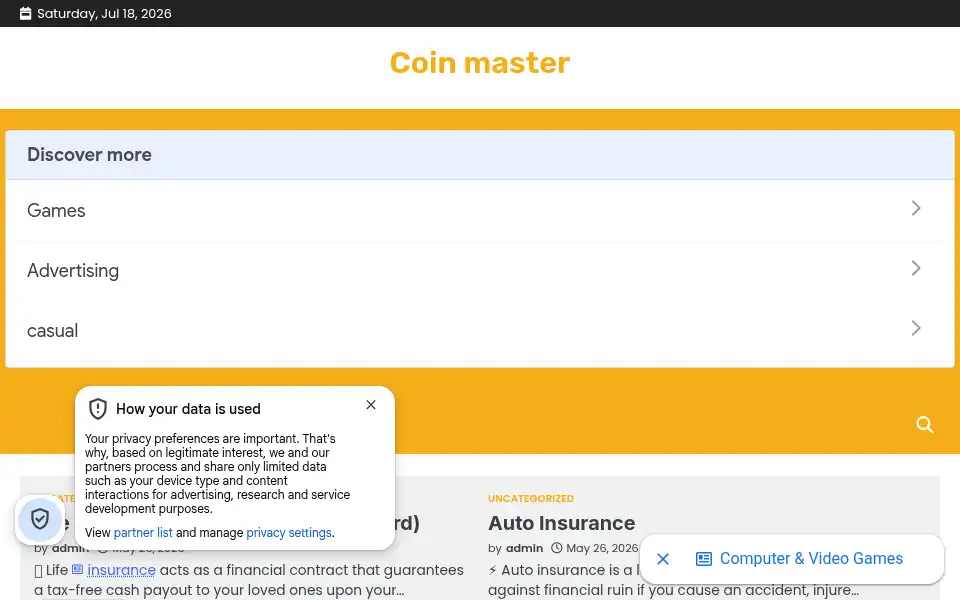Click the Computer & Video Games link
Viewport: 960px width, 600px height.
click(811, 558)
